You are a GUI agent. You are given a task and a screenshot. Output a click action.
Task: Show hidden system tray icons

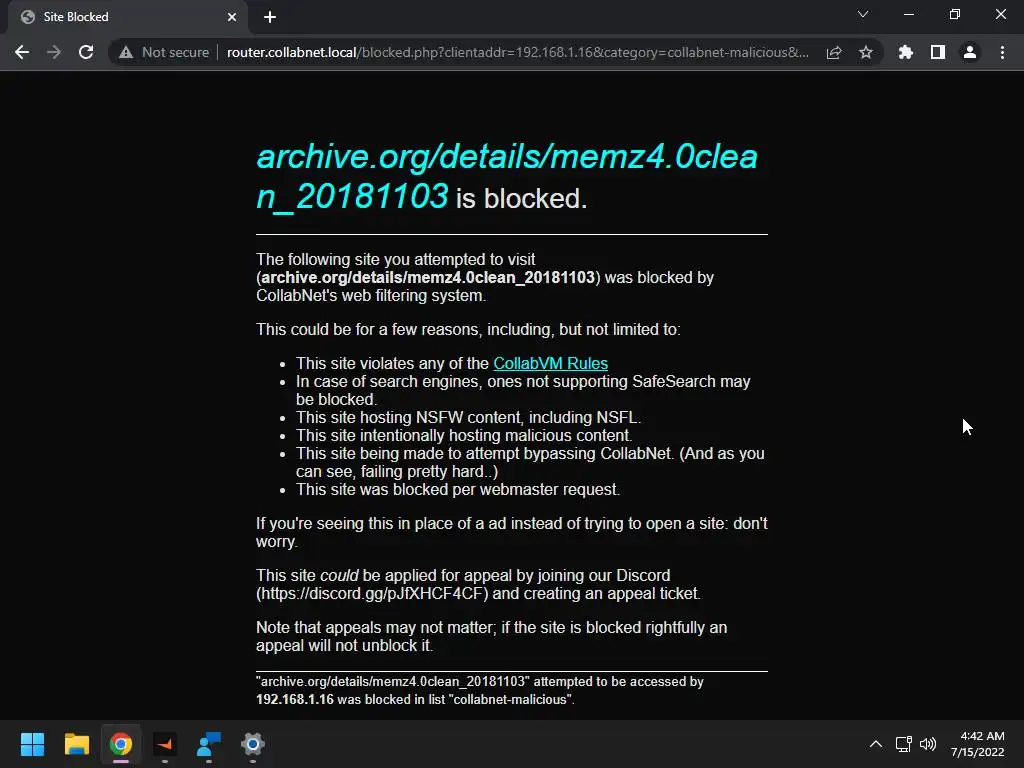[x=876, y=744]
